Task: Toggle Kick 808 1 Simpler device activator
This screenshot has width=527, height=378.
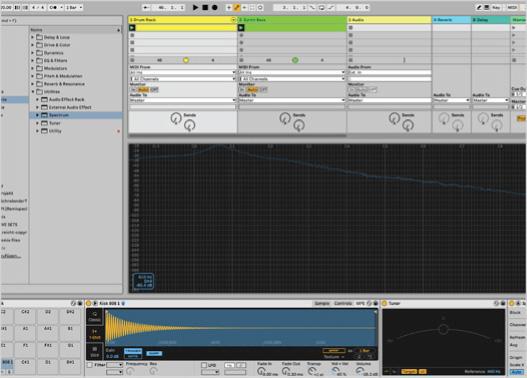Action: (x=89, y=303)
